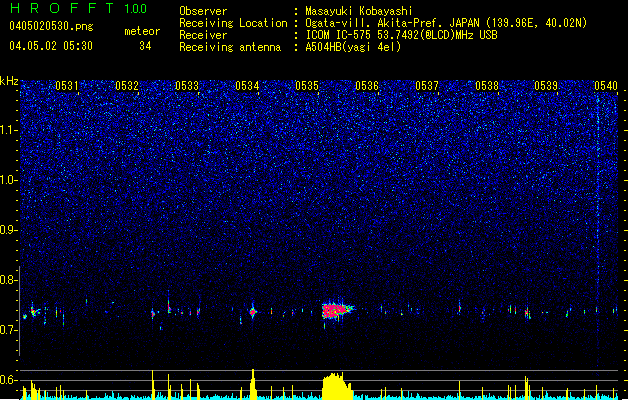Click the 0.9 kHz axis label
This screenshot has height=400, width=629.
click(9, 230)
